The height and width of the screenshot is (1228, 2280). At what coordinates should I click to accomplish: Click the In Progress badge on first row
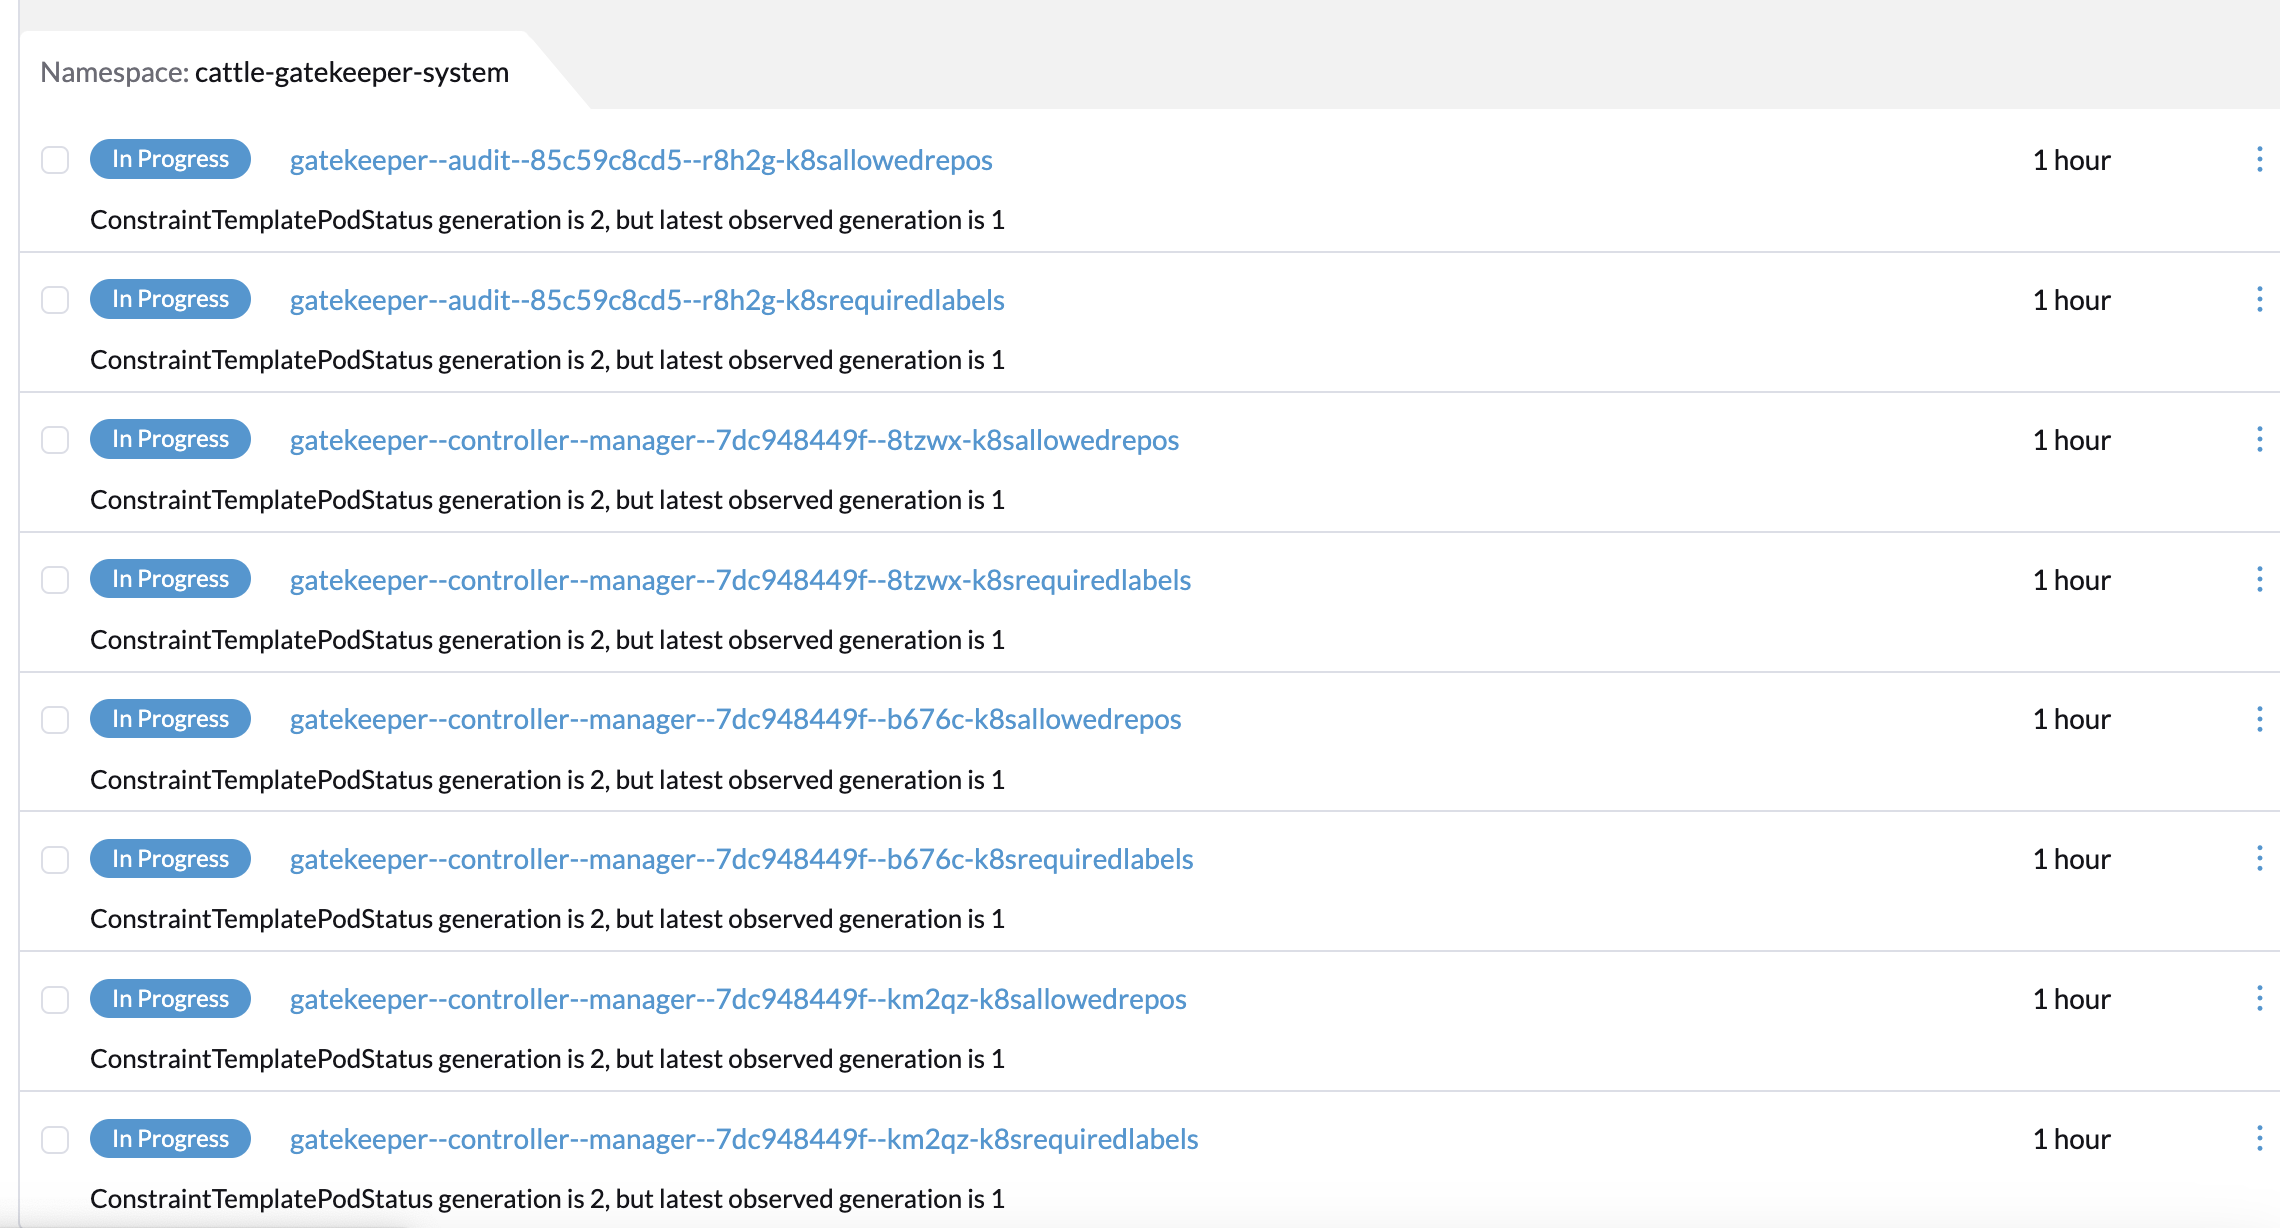coord(170,159)
